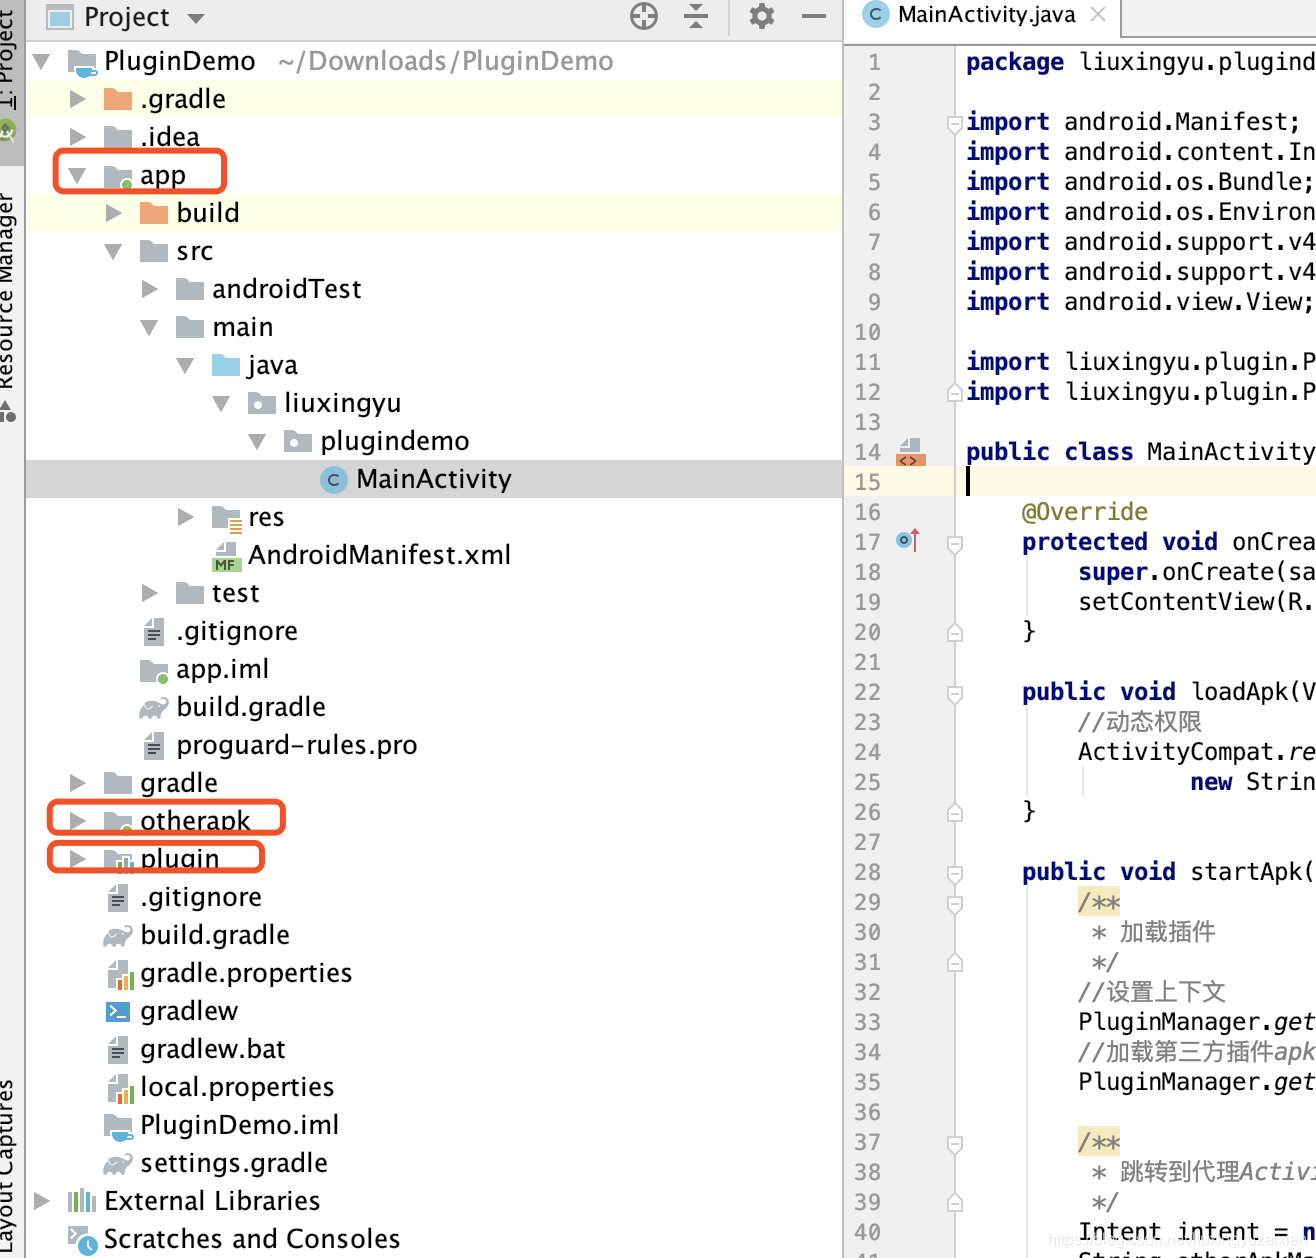Image resolution: width=1316 pixels, height=1258 pixels.
Task: Select gradle.properties file
Action: click(246, 973)
